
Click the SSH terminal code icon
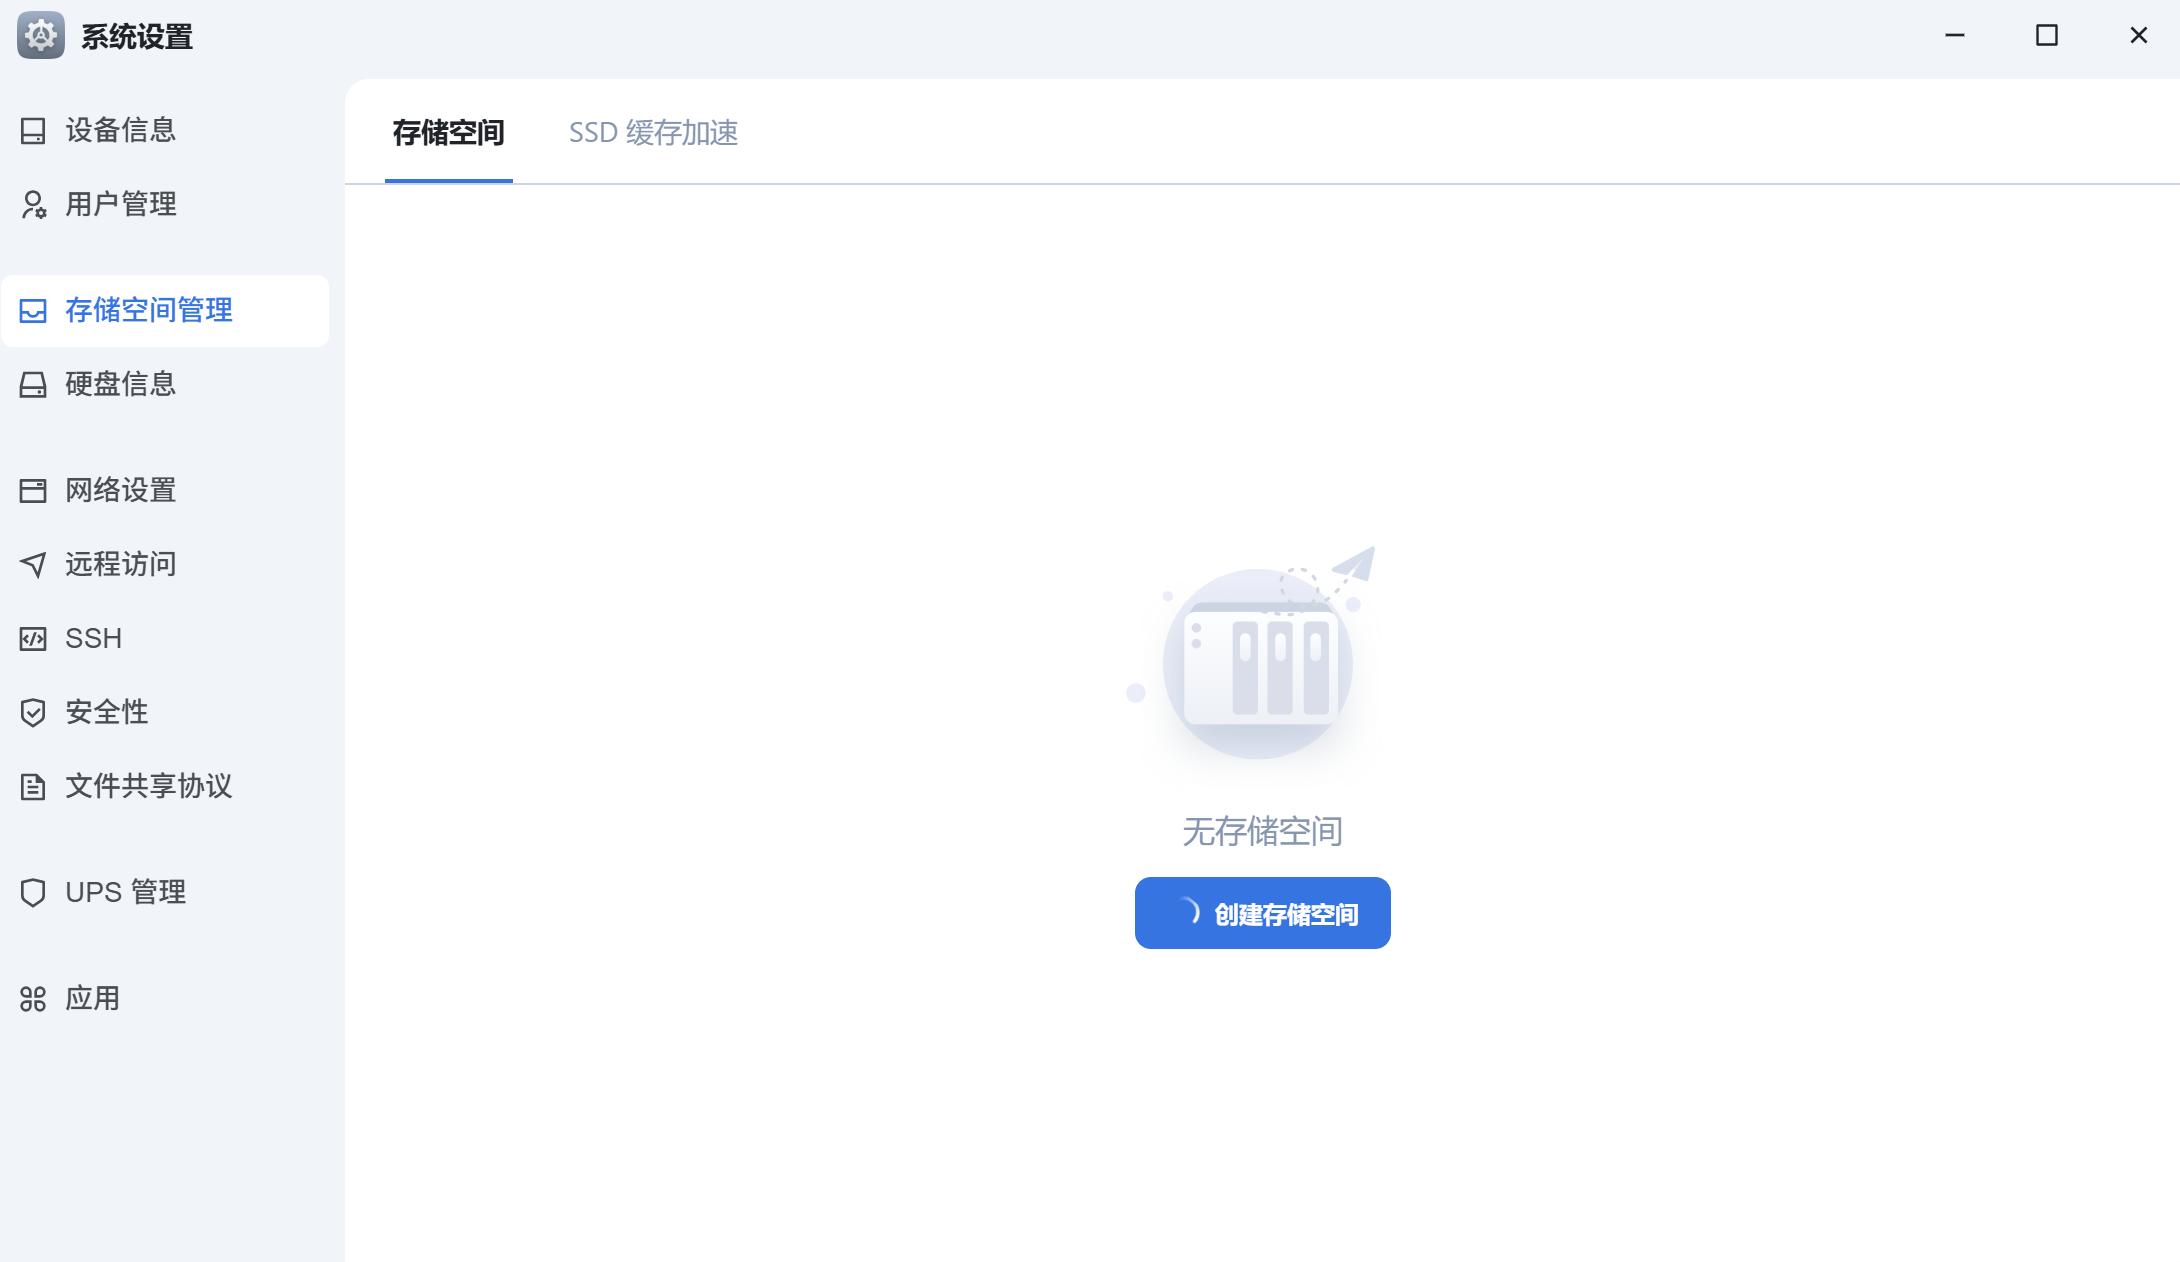click(x=33, y=639)
